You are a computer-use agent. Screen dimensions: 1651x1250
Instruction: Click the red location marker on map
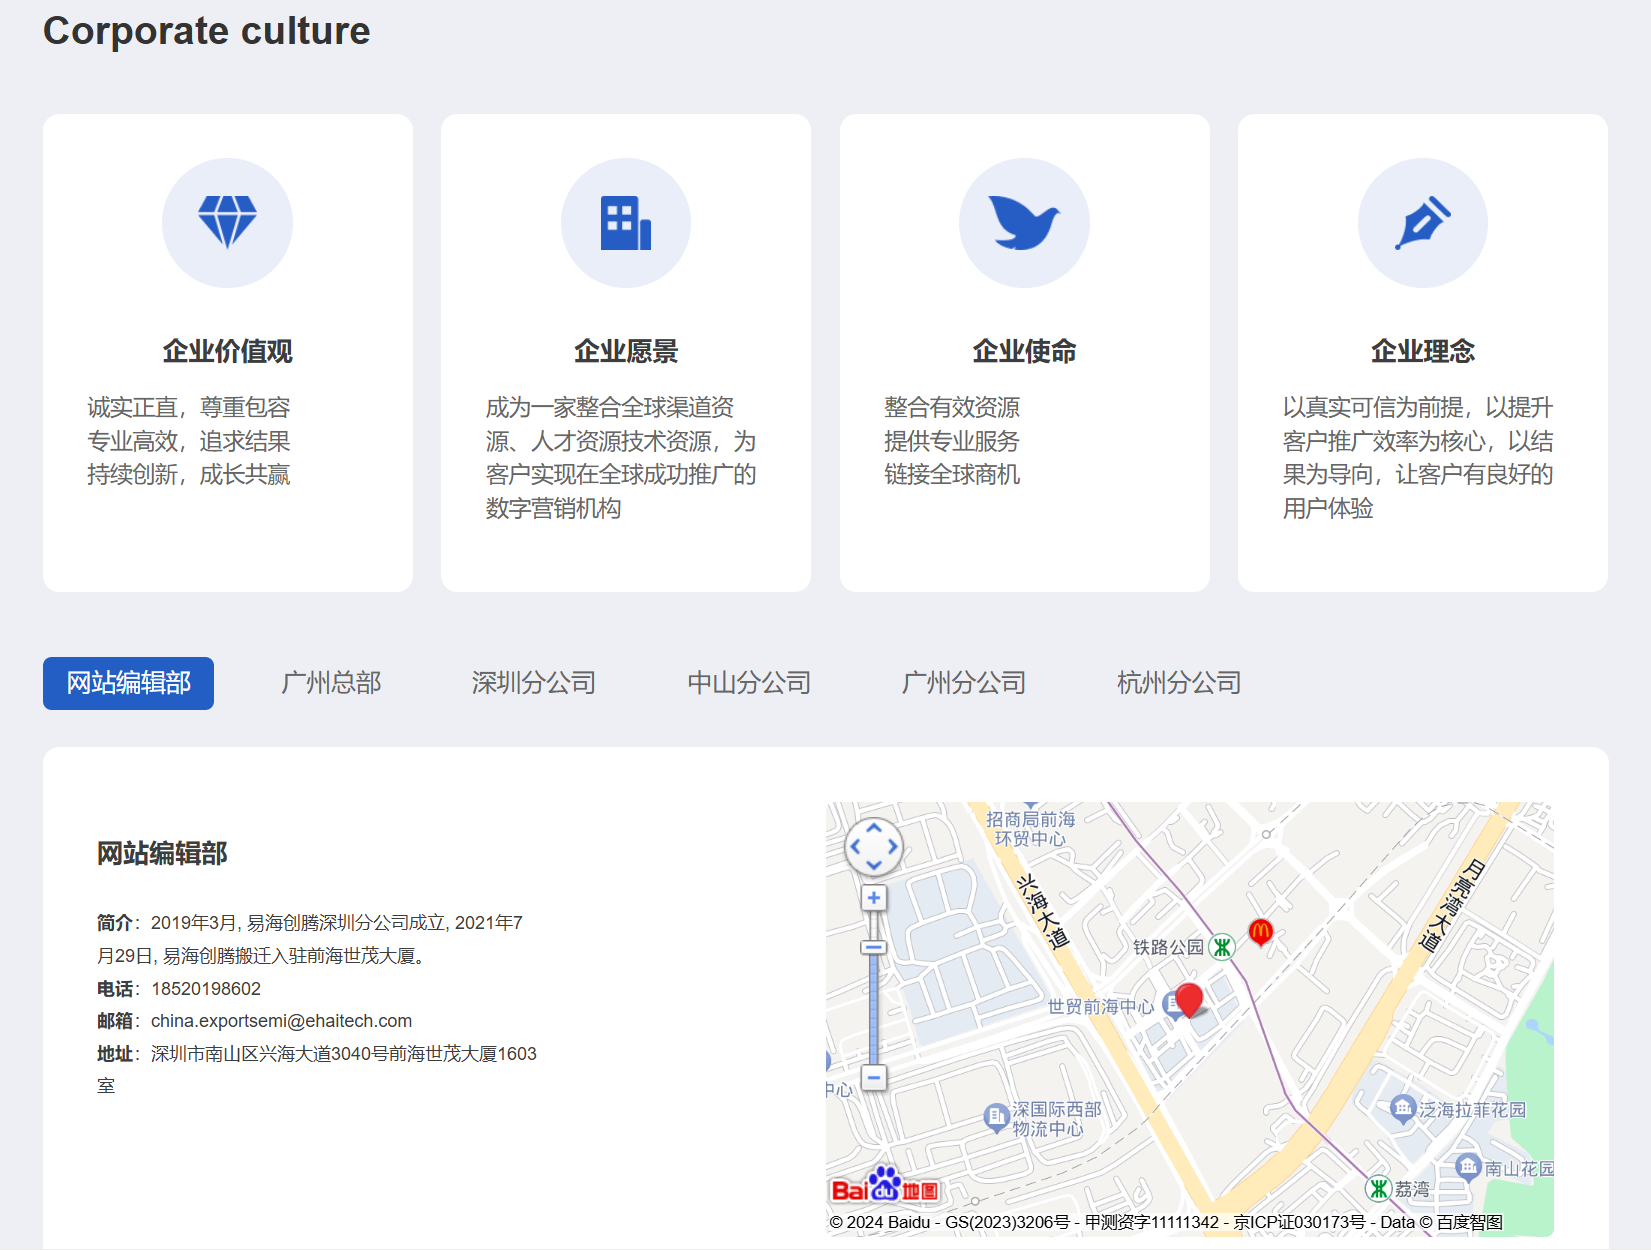tap(1189, 999)
